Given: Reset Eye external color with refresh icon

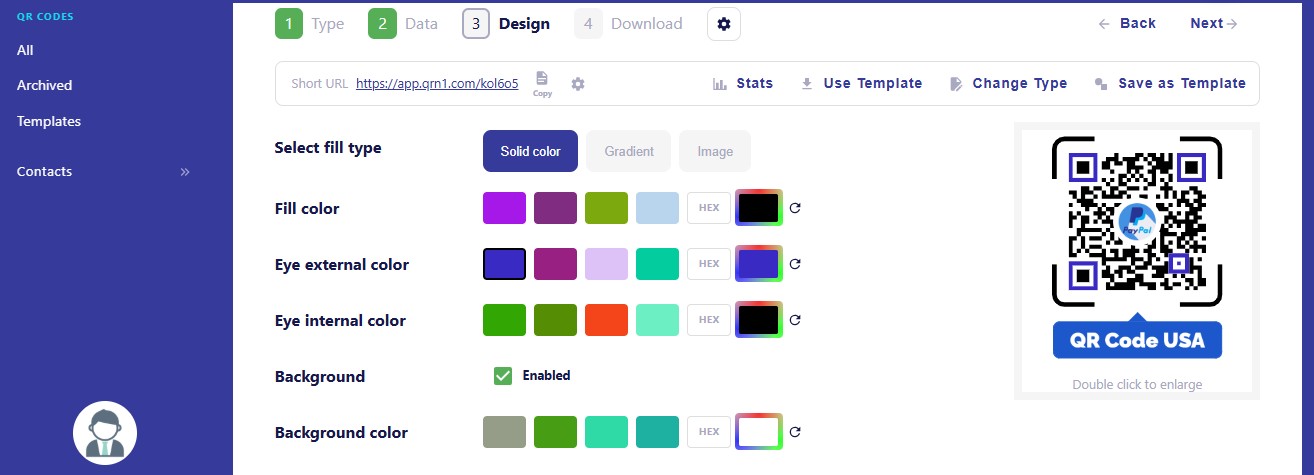Looking at the screenshot, I should pos(795,265).
